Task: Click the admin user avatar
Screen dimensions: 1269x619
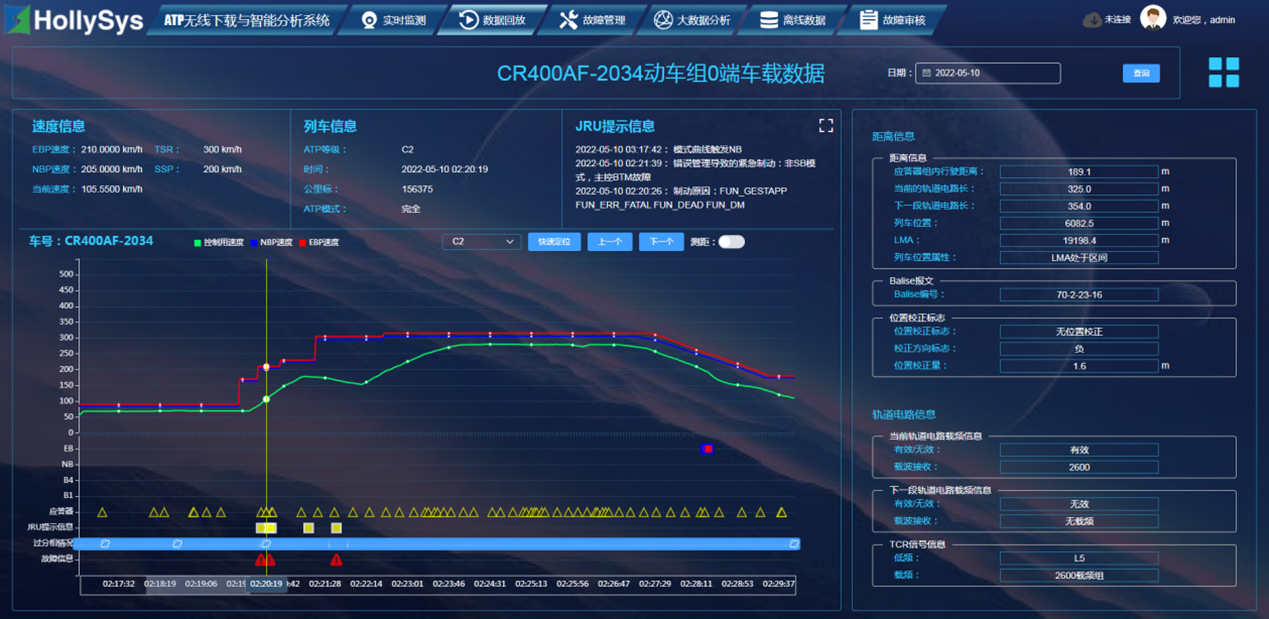Action: click(1153, 18)
